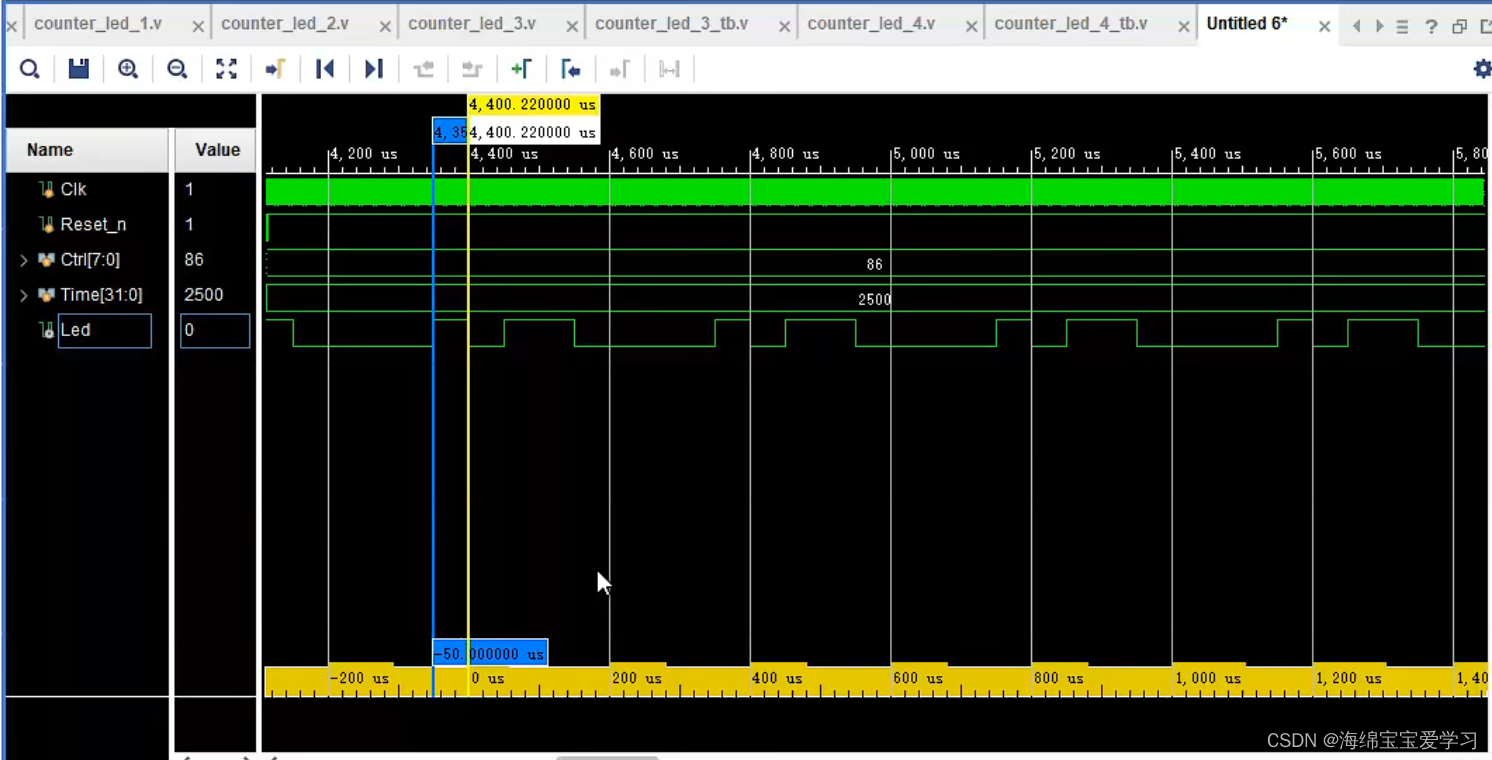Click the 4,600 us ruler label
The image size is (1492, 760).
coord(645,154)
